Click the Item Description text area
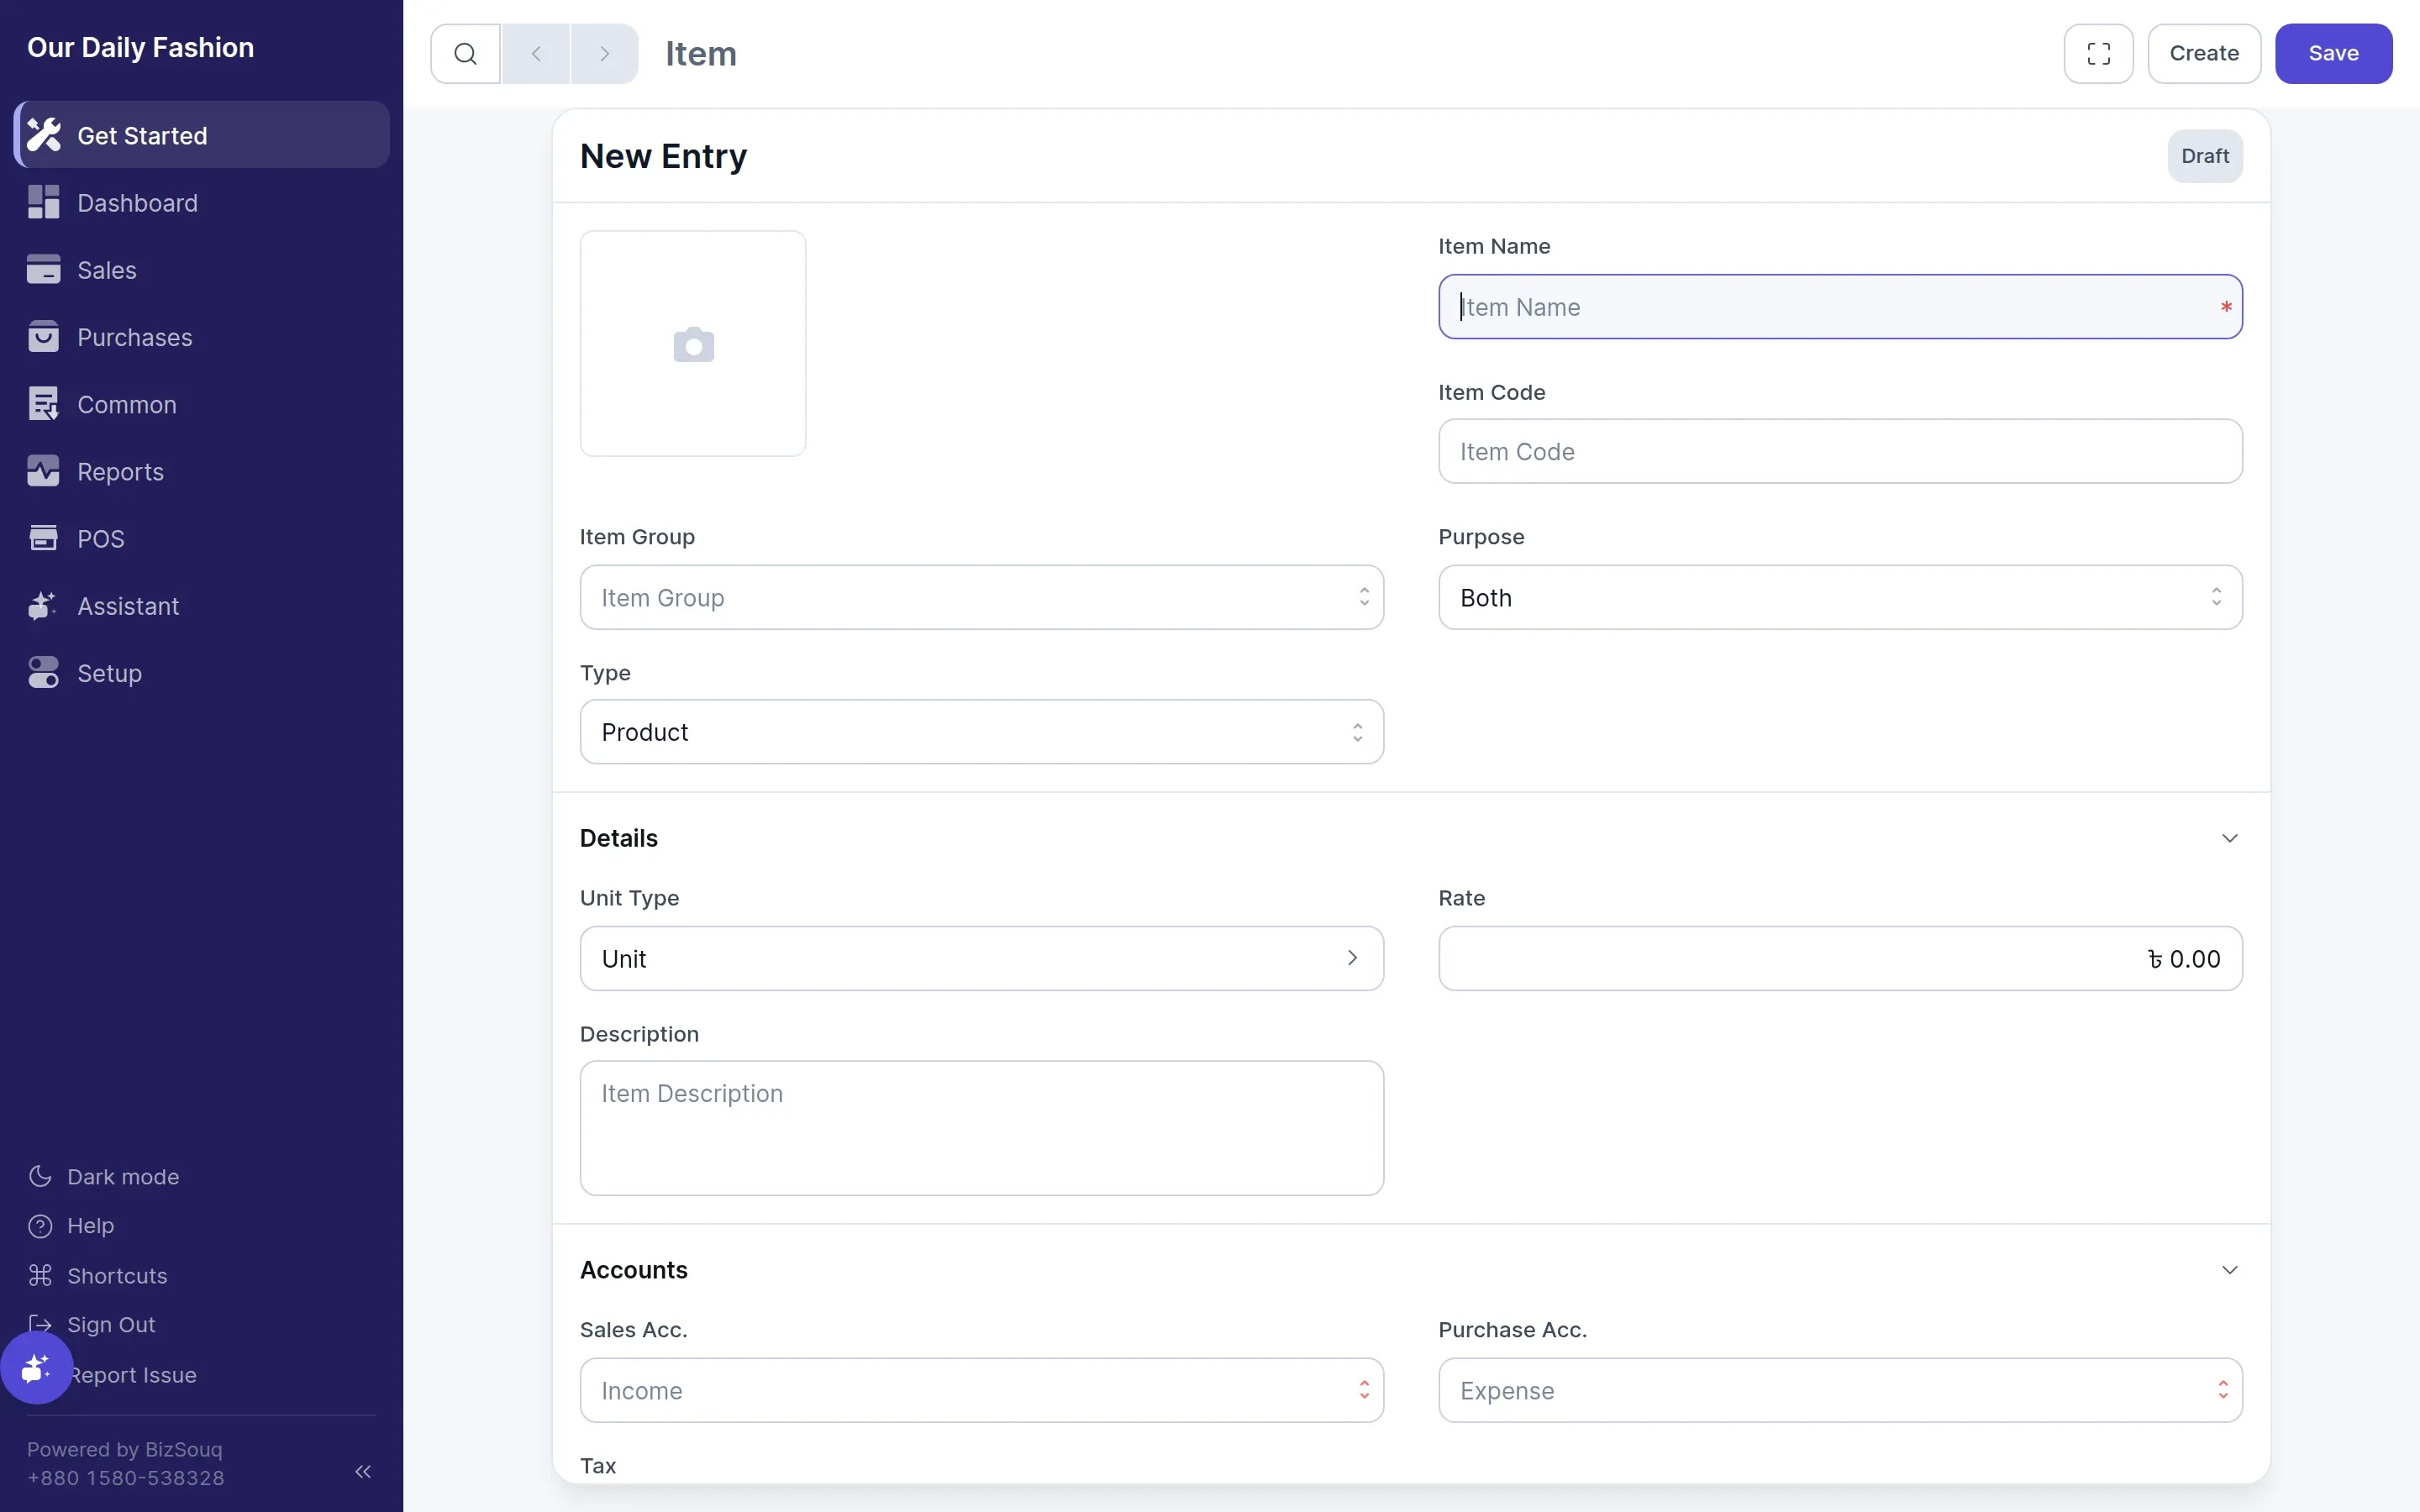Screen dimensions: 2420x1512 tap(981, 1127)
